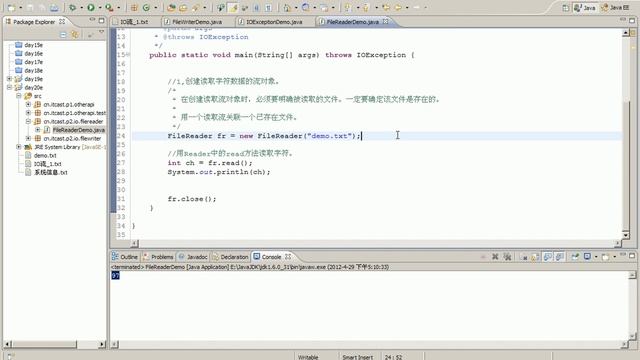640x360 pixels.
Task: Click the Display Selected Console icon
Action: pyautogui.click(x=587, y=257)
